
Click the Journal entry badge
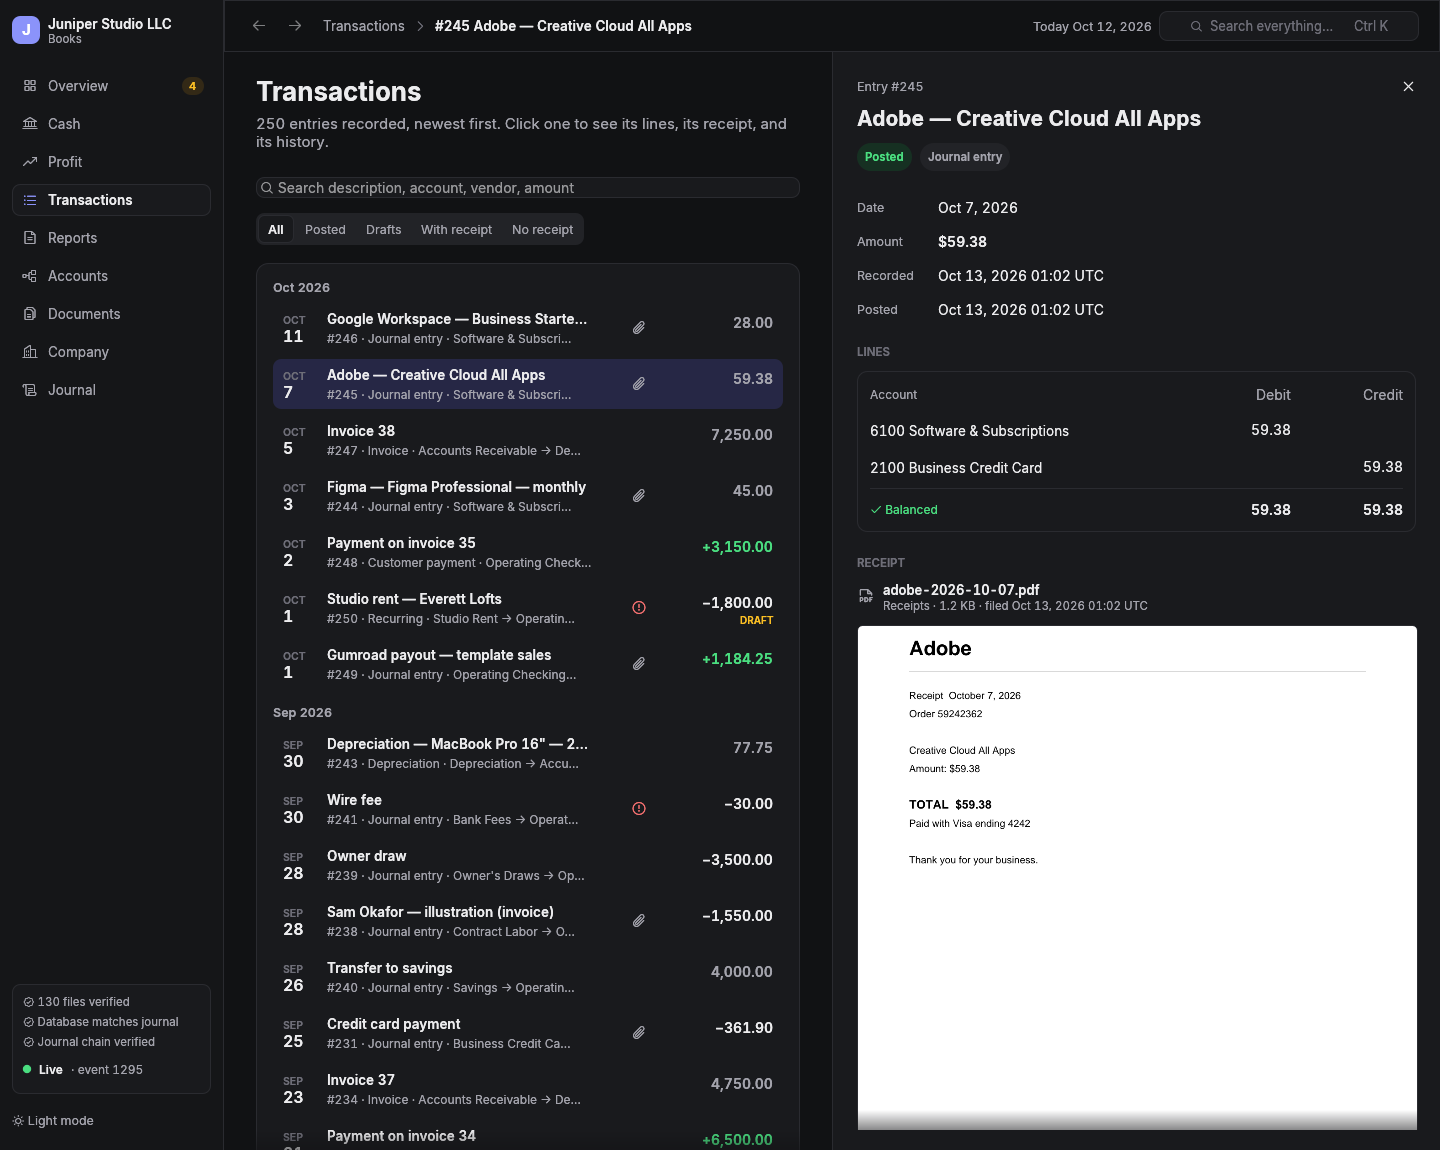click(965, 157)
